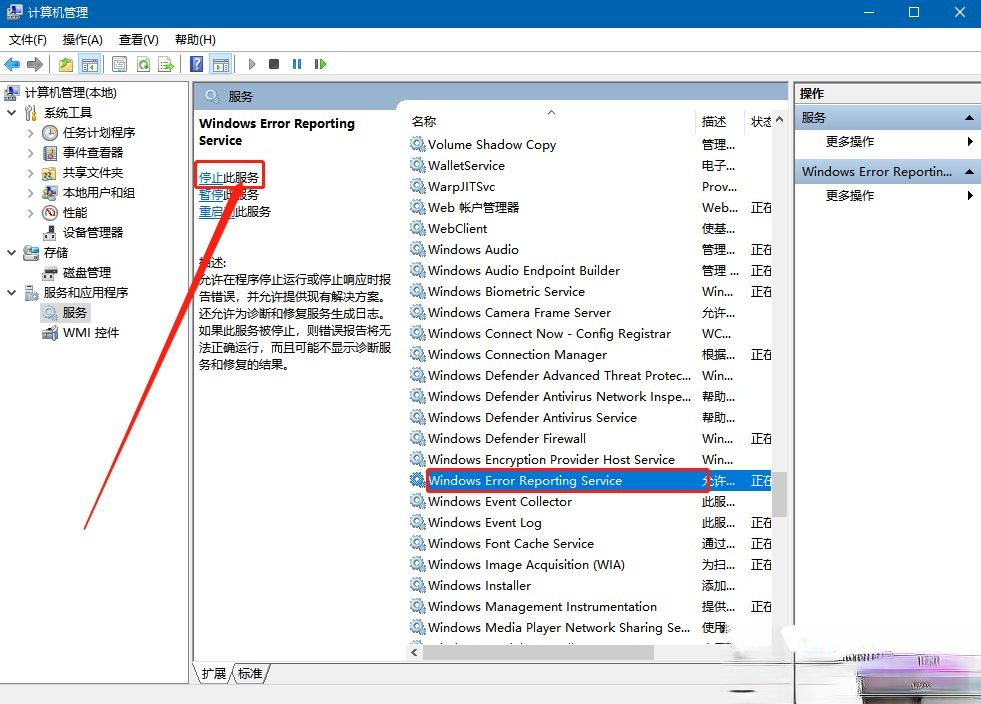This screenshot has height=704, width=981.
Task: Click the 暂停 this service link
Action: pyautogui.click(x=211, y=195)
